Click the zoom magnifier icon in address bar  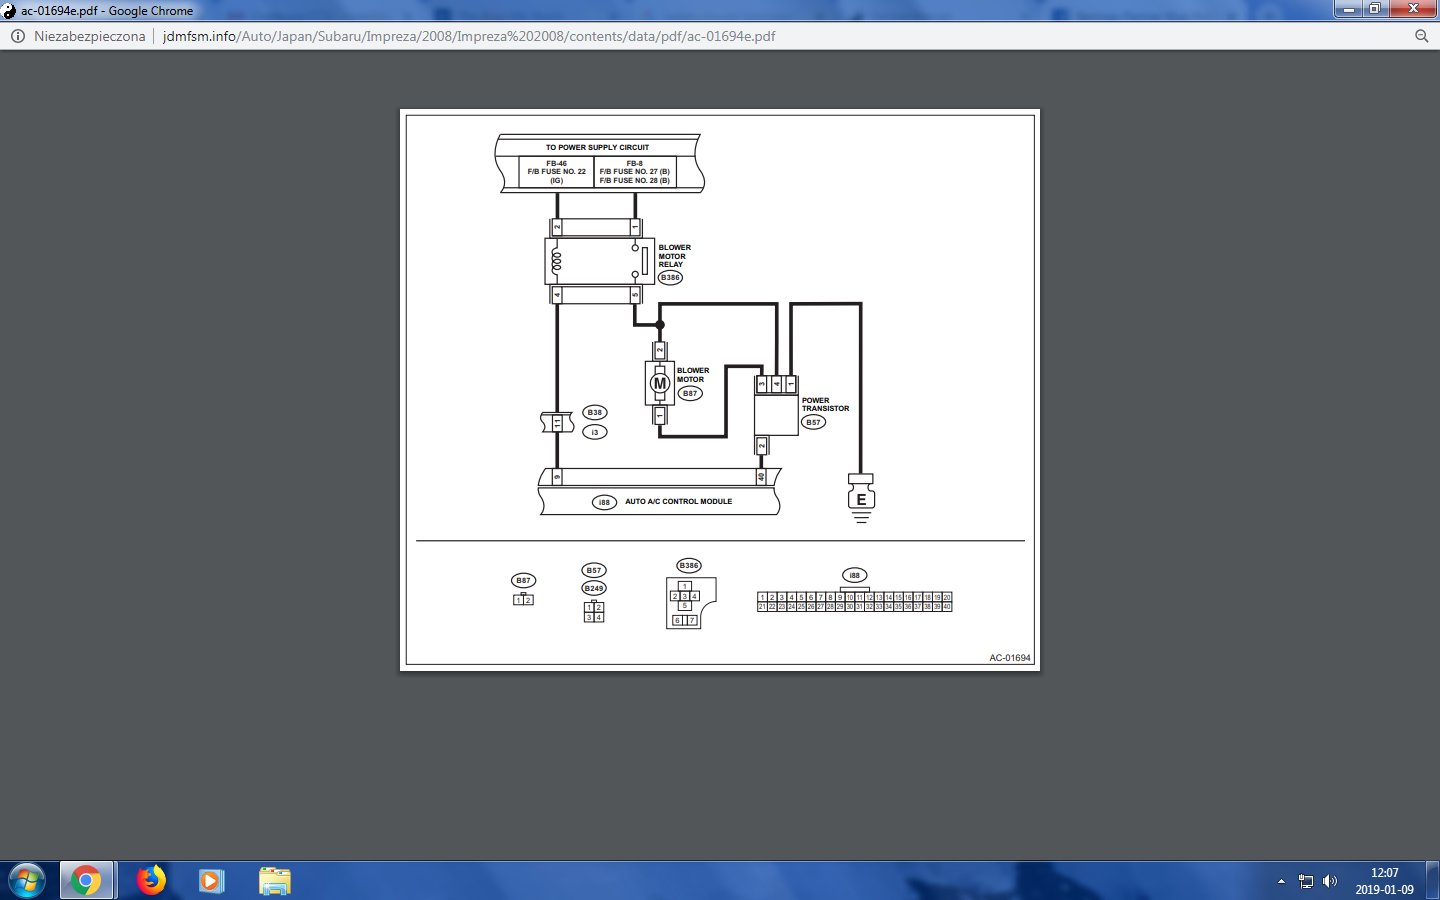[x=1421, y=36]
